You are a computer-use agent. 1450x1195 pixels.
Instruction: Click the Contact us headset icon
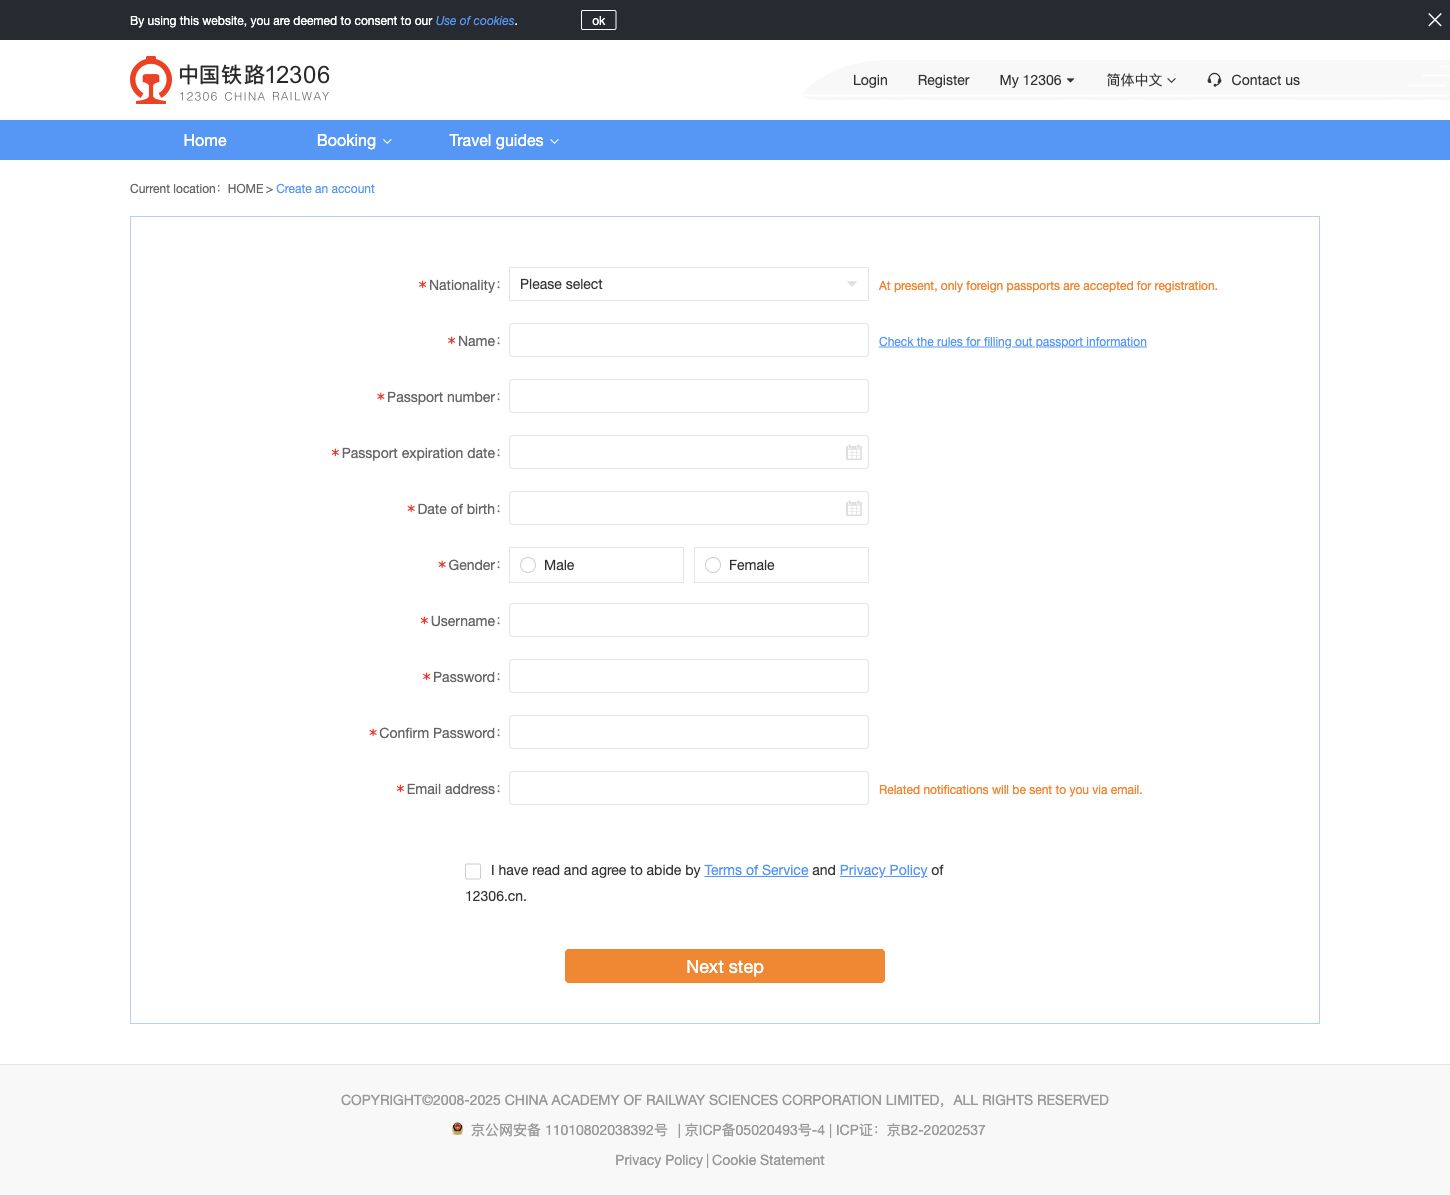point(1214,80)
